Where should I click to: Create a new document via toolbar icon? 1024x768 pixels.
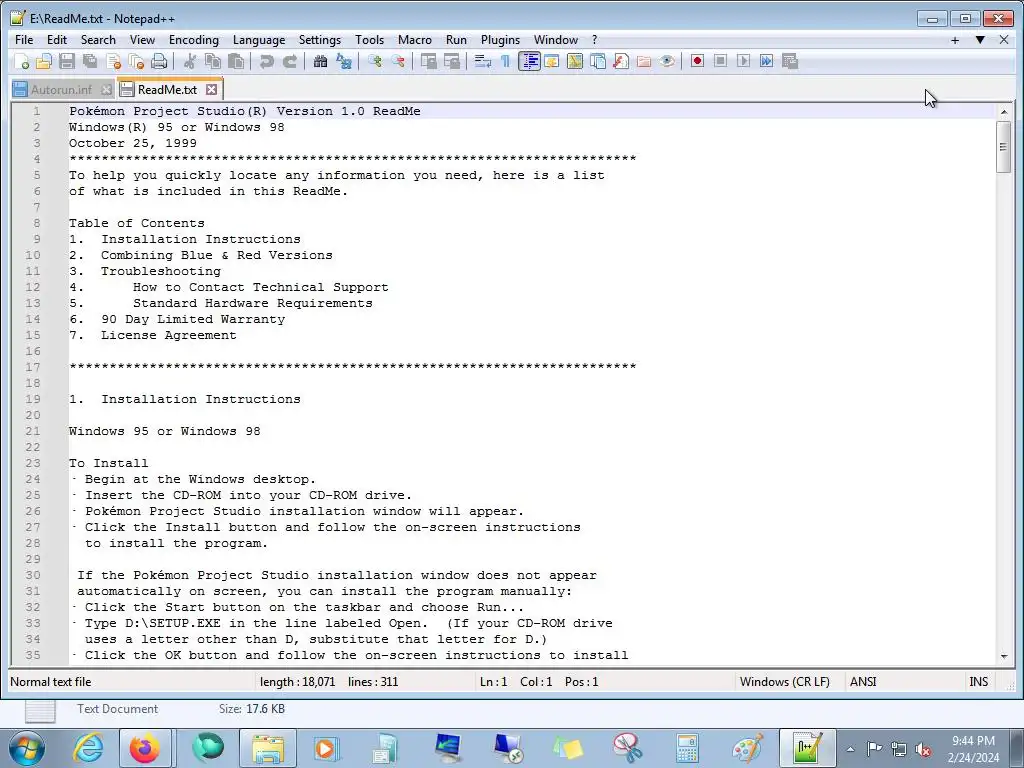pos(21,61)
